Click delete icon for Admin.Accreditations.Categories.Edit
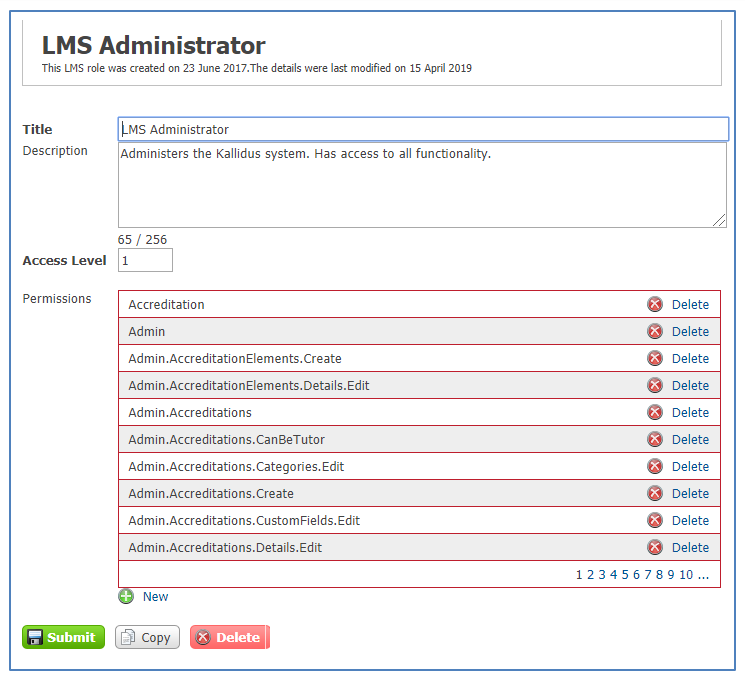Viewport: 745px width, 682px height. tap(655, 467)
